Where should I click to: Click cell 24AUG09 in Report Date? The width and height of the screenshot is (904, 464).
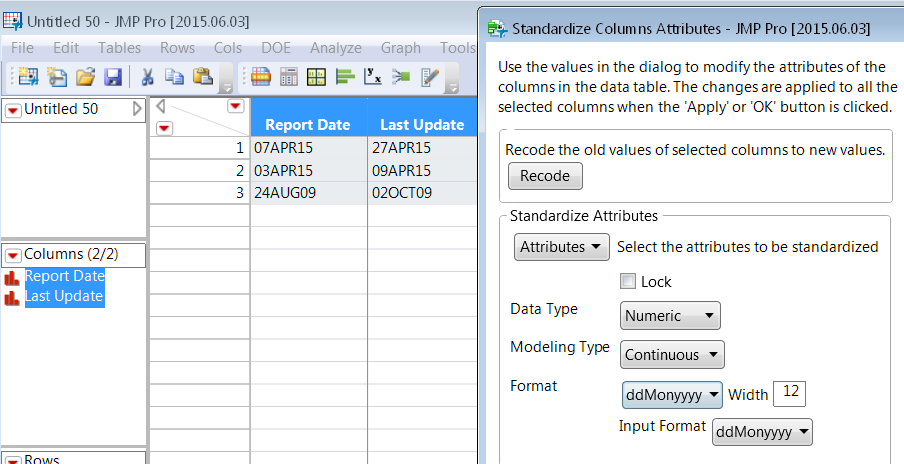(x=308, y=193)
